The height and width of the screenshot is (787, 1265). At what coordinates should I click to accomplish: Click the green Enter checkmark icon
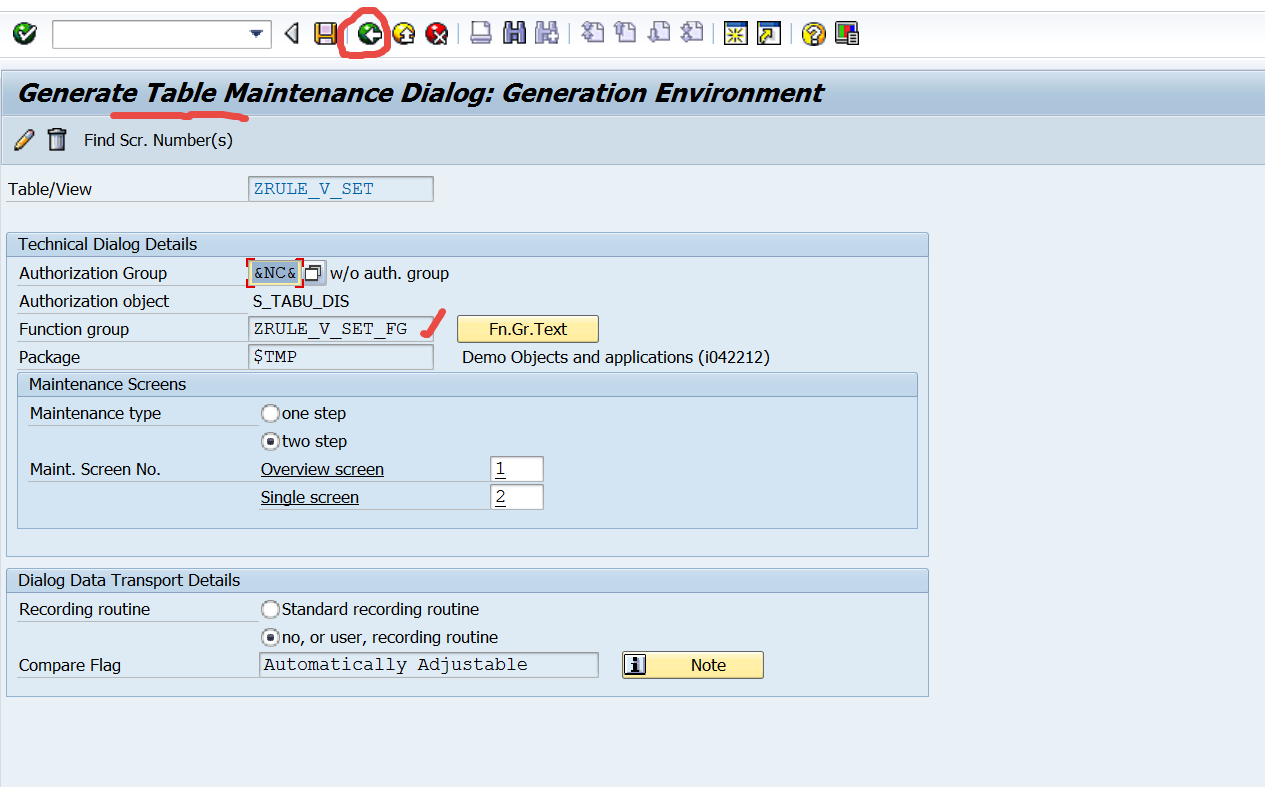coord(24,34)
